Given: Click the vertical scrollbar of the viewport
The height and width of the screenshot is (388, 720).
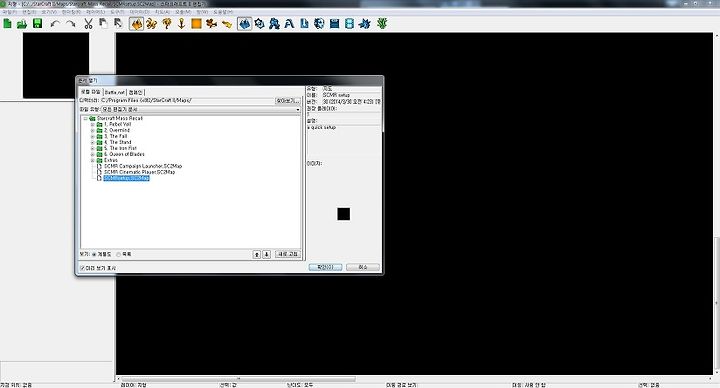Looking at the screenshot, I should click(x=716, y=303).
